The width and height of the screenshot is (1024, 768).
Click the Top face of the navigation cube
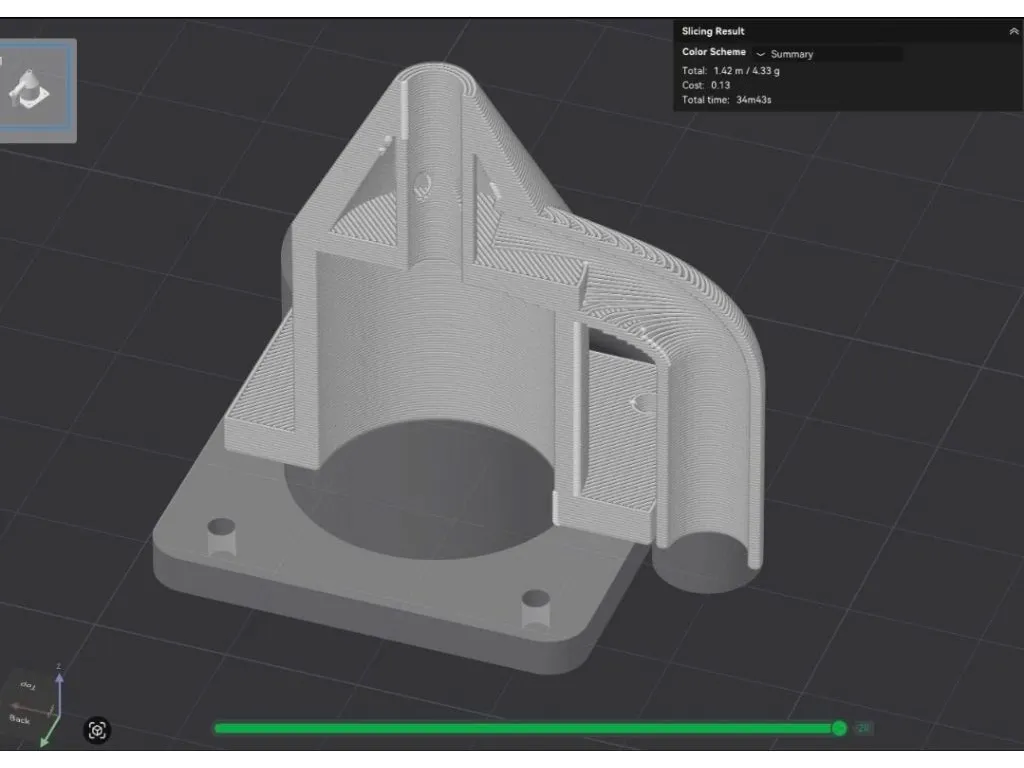coord(28,686)
